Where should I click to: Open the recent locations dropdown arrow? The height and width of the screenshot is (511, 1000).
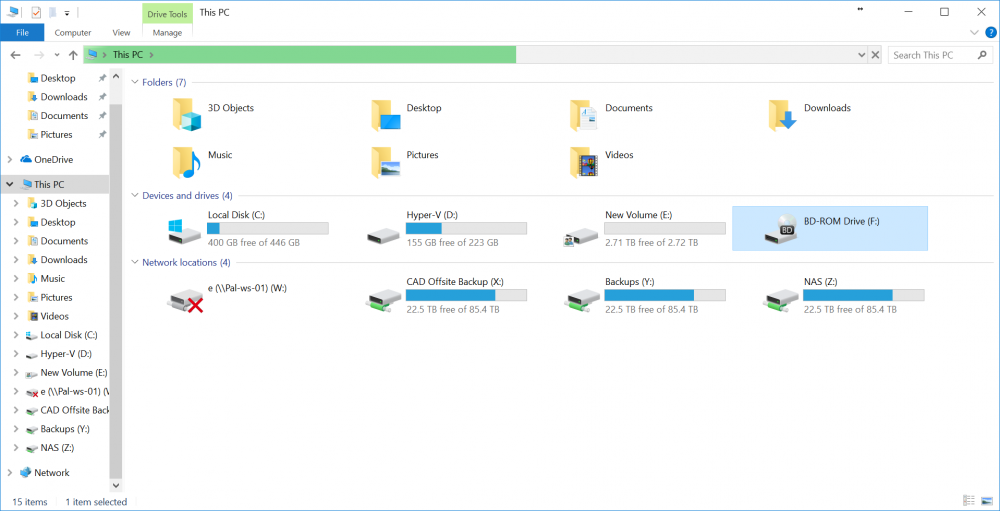pos(57,56)
